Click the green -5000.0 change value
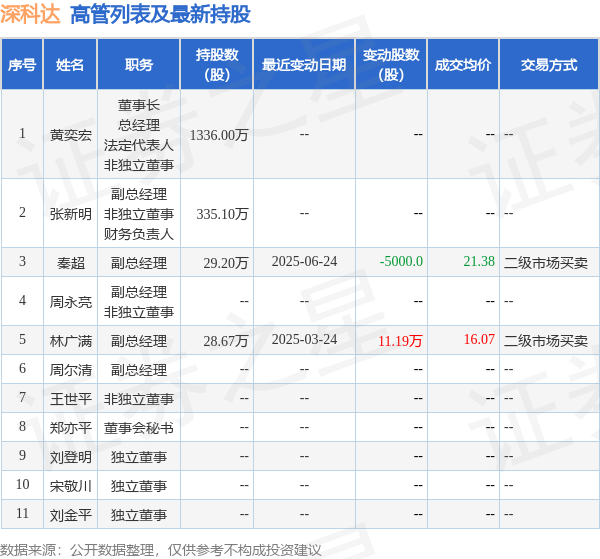600x559 pixels. pos(401,261)
